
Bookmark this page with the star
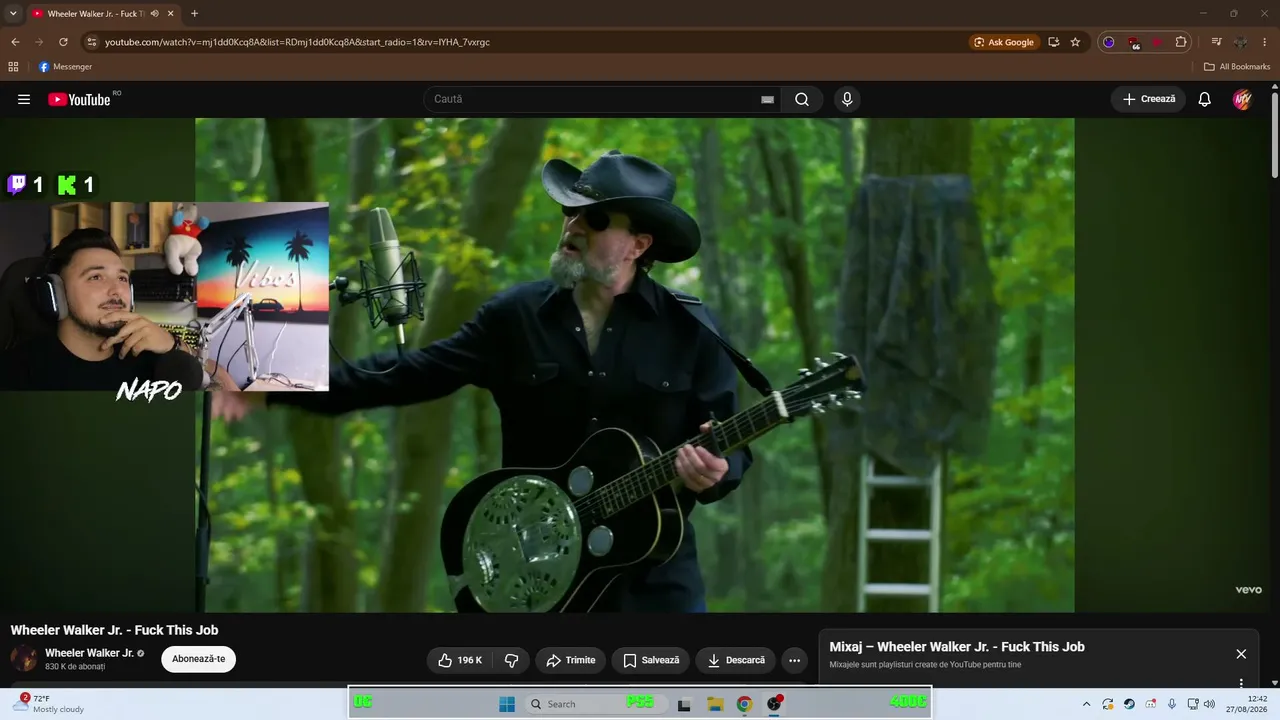pos(1075,42)
